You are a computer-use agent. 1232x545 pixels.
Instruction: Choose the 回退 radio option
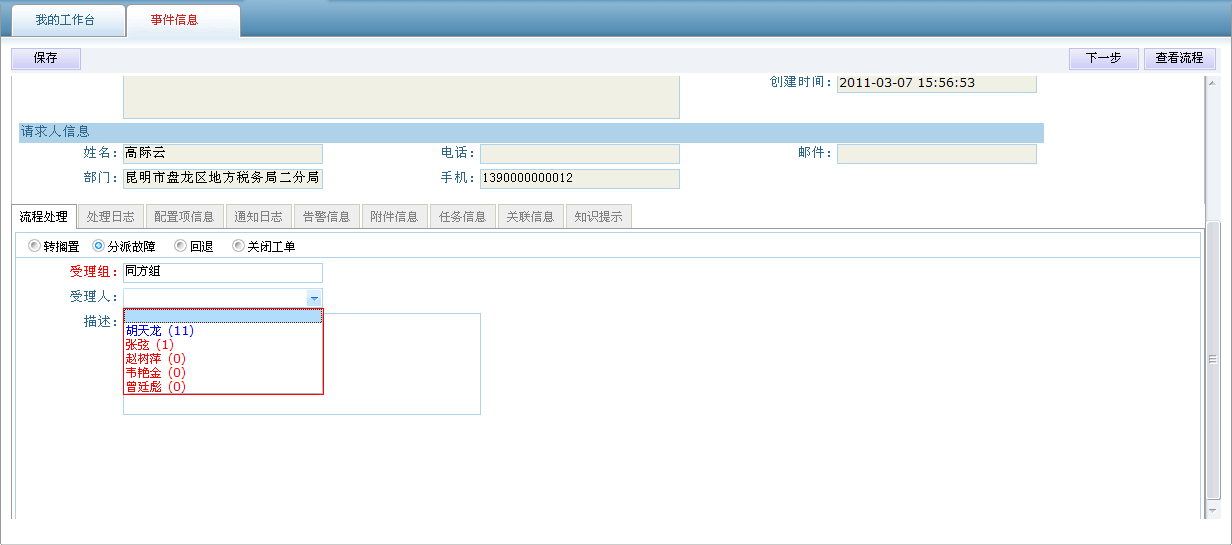181,246
